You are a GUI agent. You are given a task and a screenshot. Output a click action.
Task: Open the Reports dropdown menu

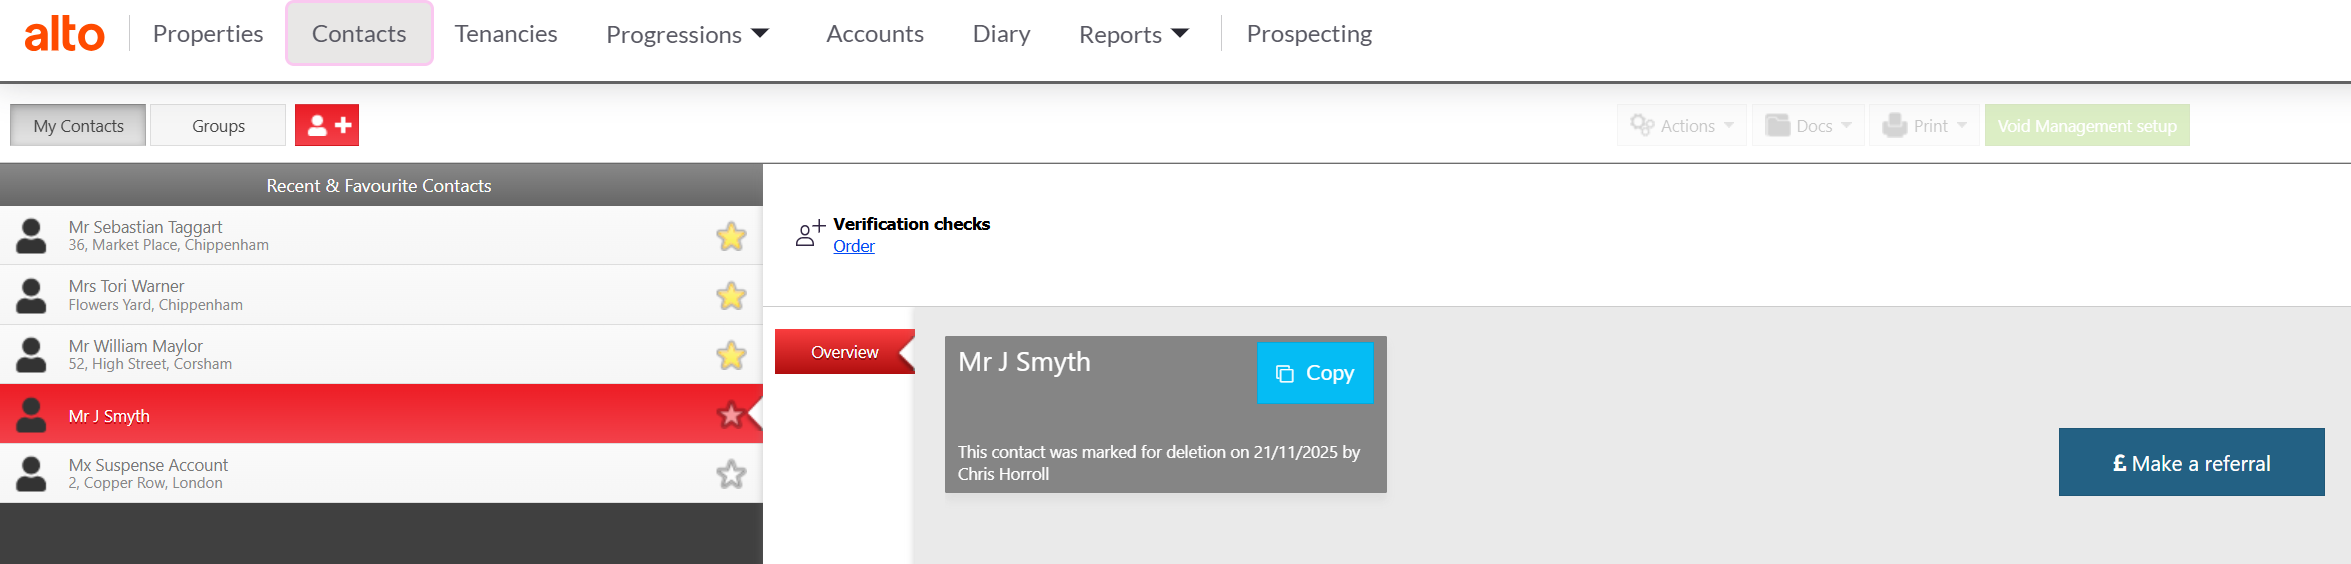coord(1134,34)
